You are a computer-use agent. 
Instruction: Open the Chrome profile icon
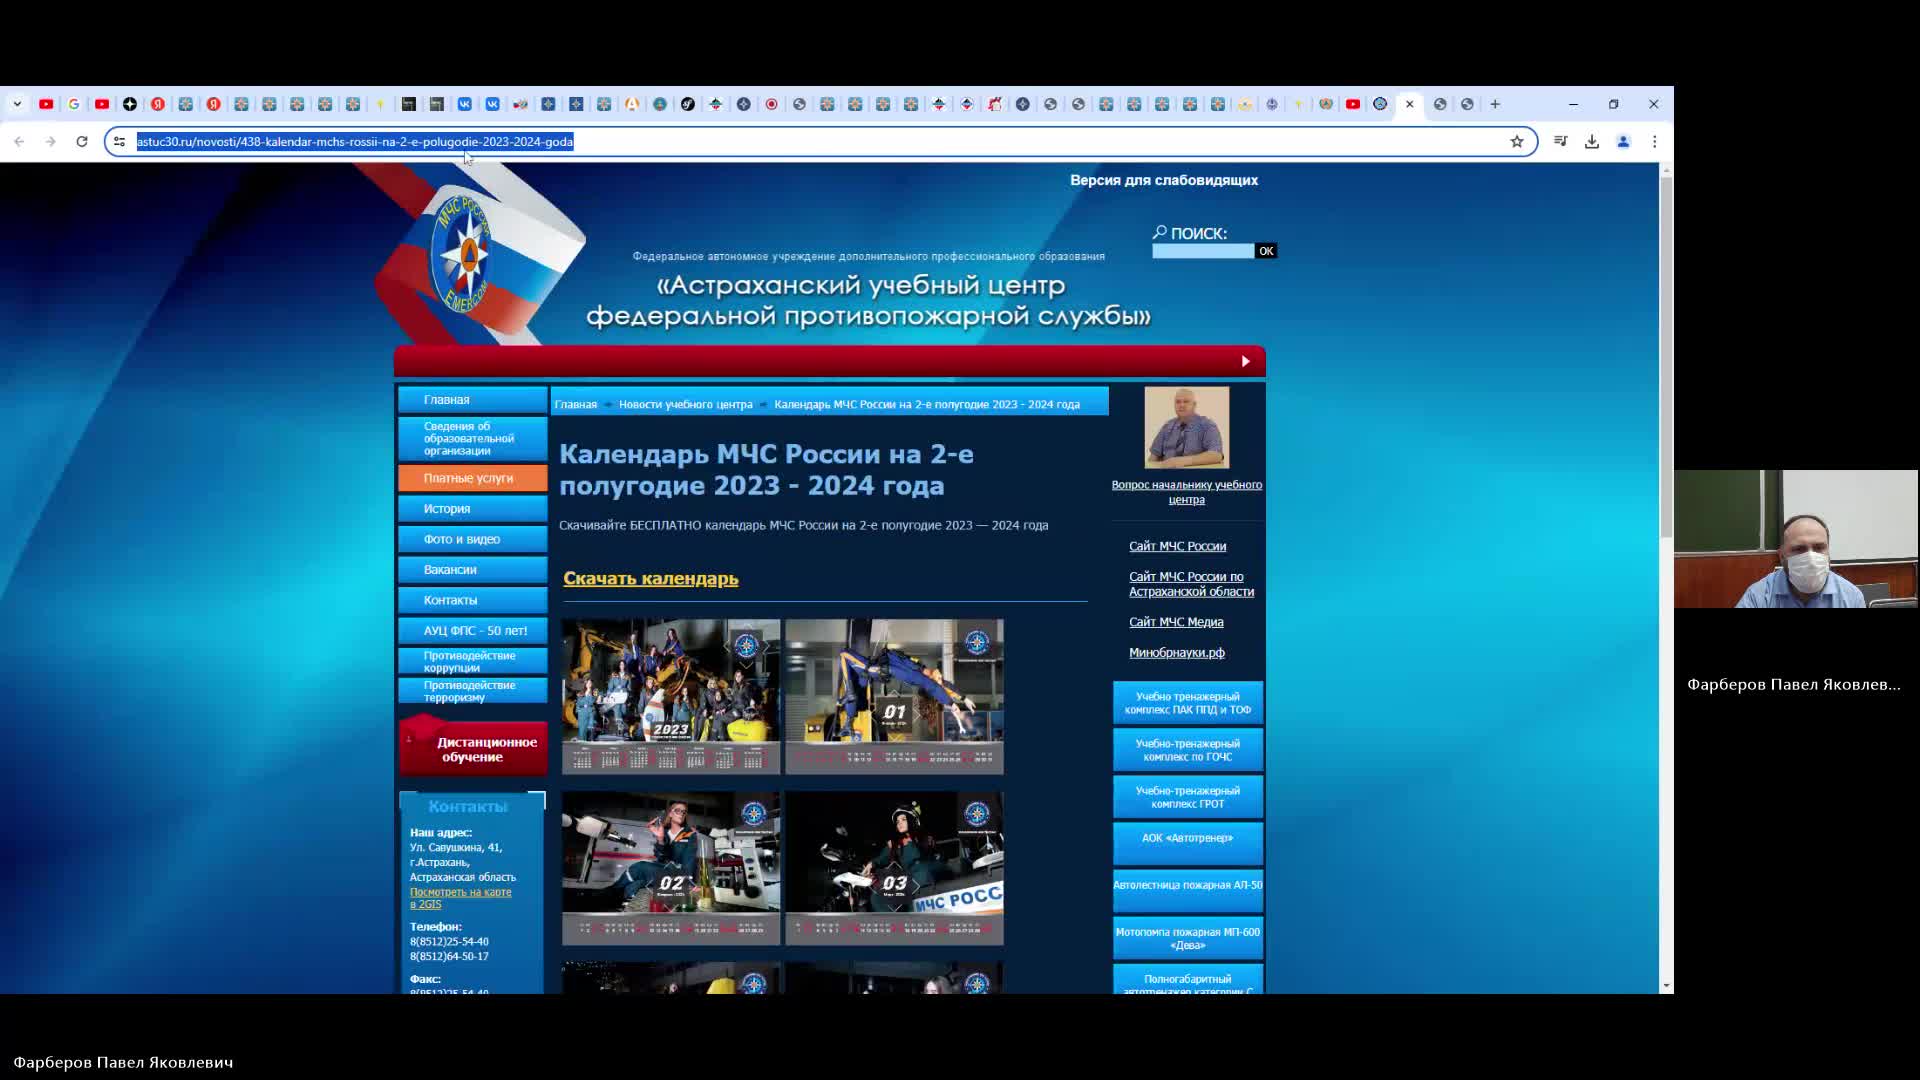1623,142
